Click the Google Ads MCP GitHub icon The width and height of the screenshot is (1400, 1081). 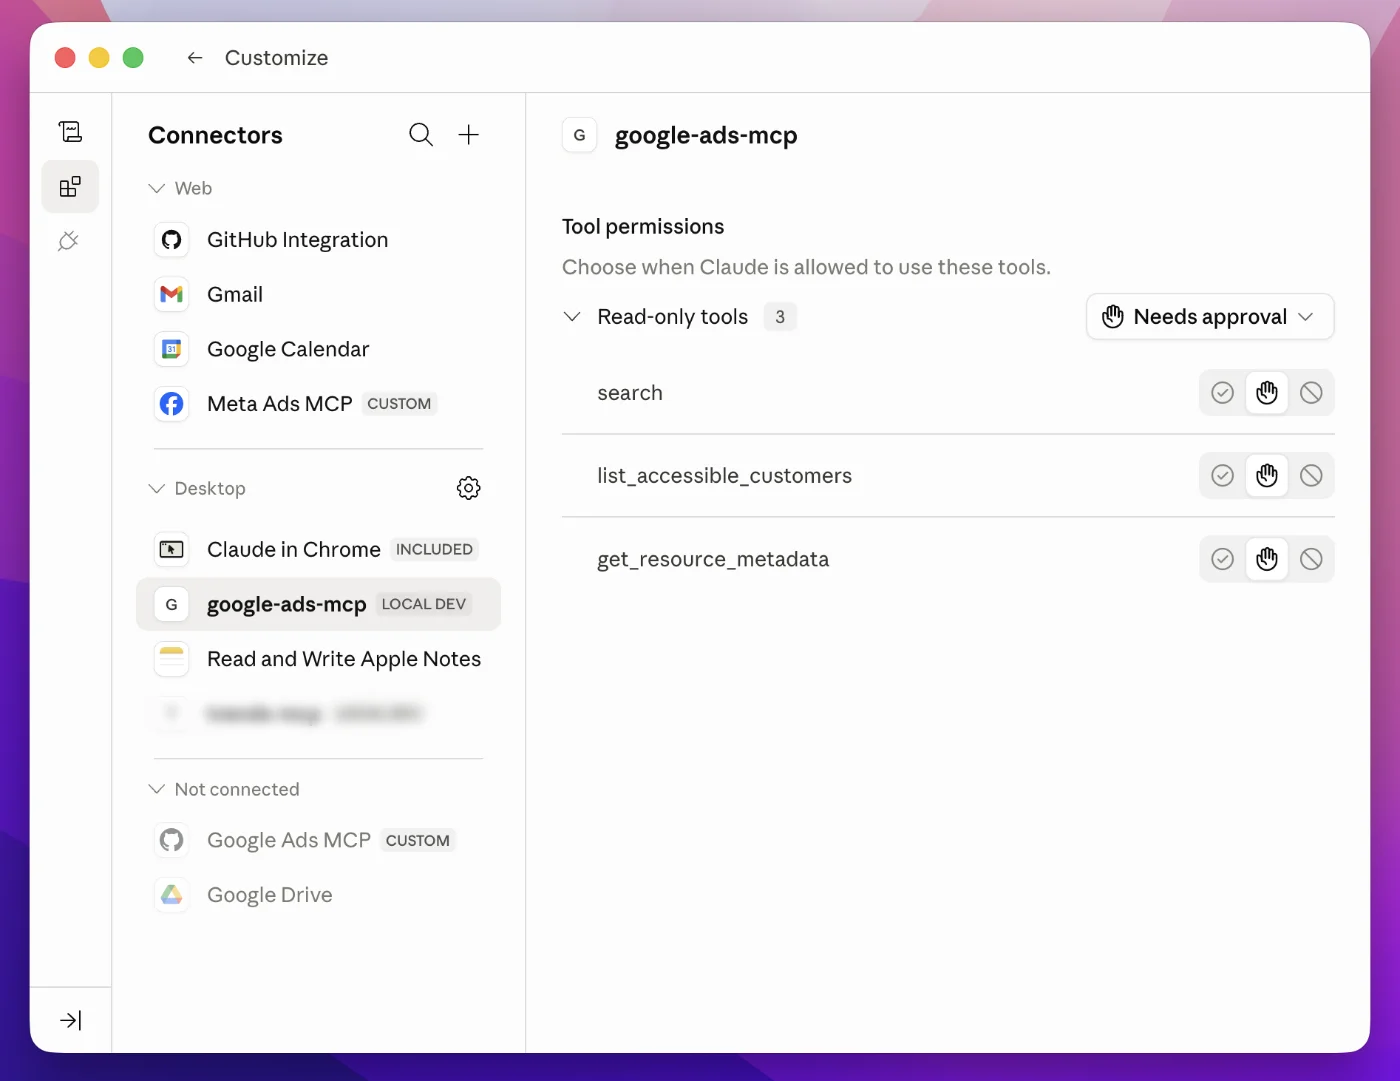point(172,840)
